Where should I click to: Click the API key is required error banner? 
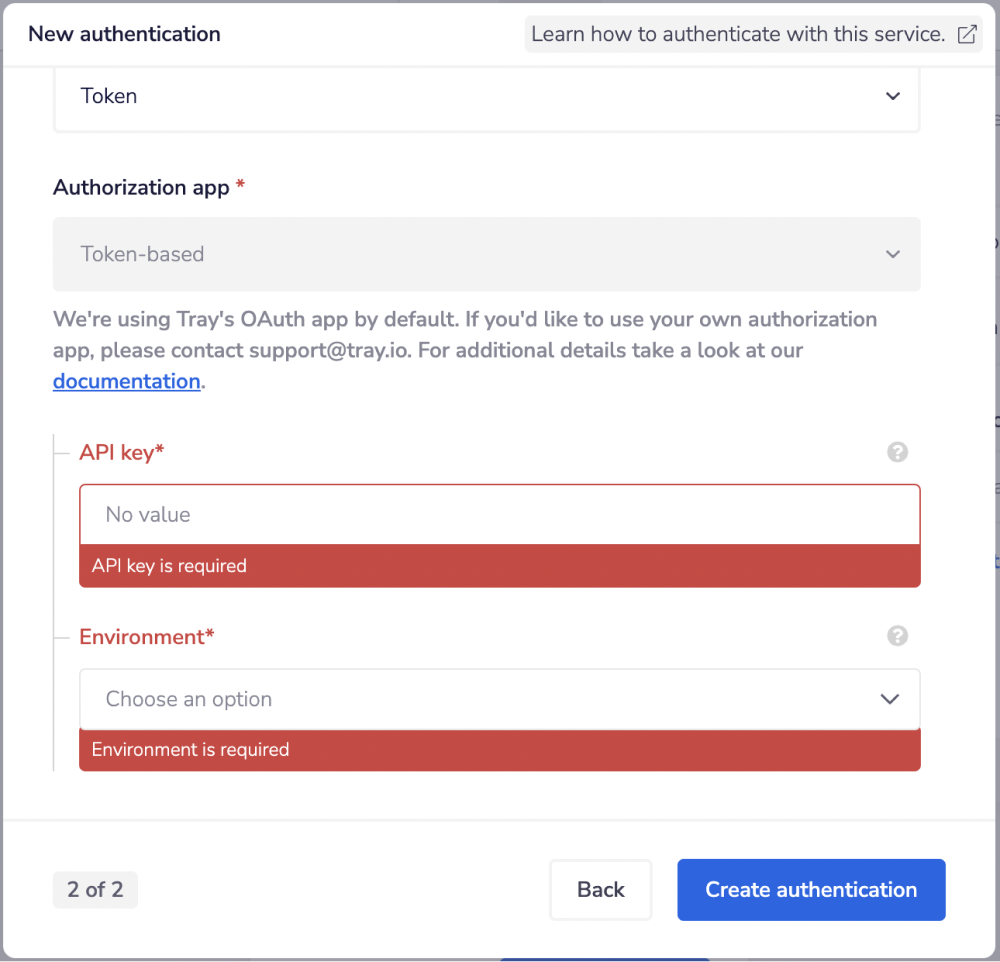[498, 565]
